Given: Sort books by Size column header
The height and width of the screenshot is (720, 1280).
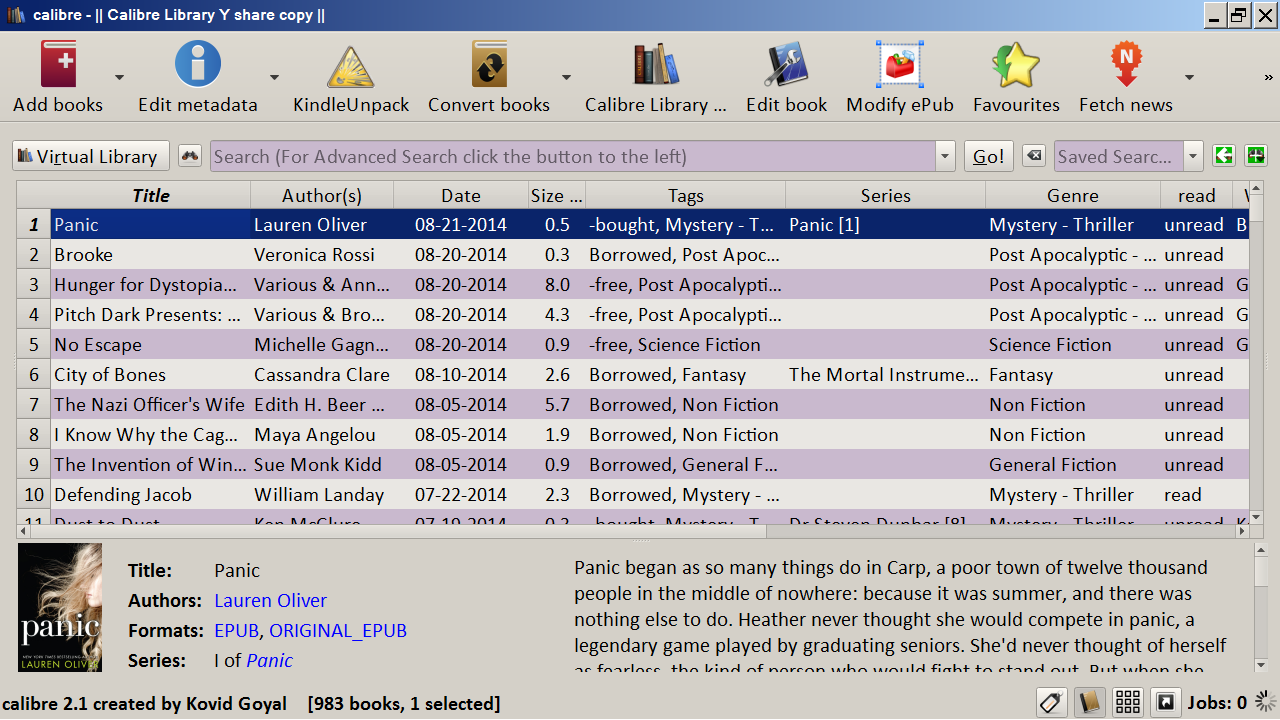Looking at the screenshot, I should [557, 196].
